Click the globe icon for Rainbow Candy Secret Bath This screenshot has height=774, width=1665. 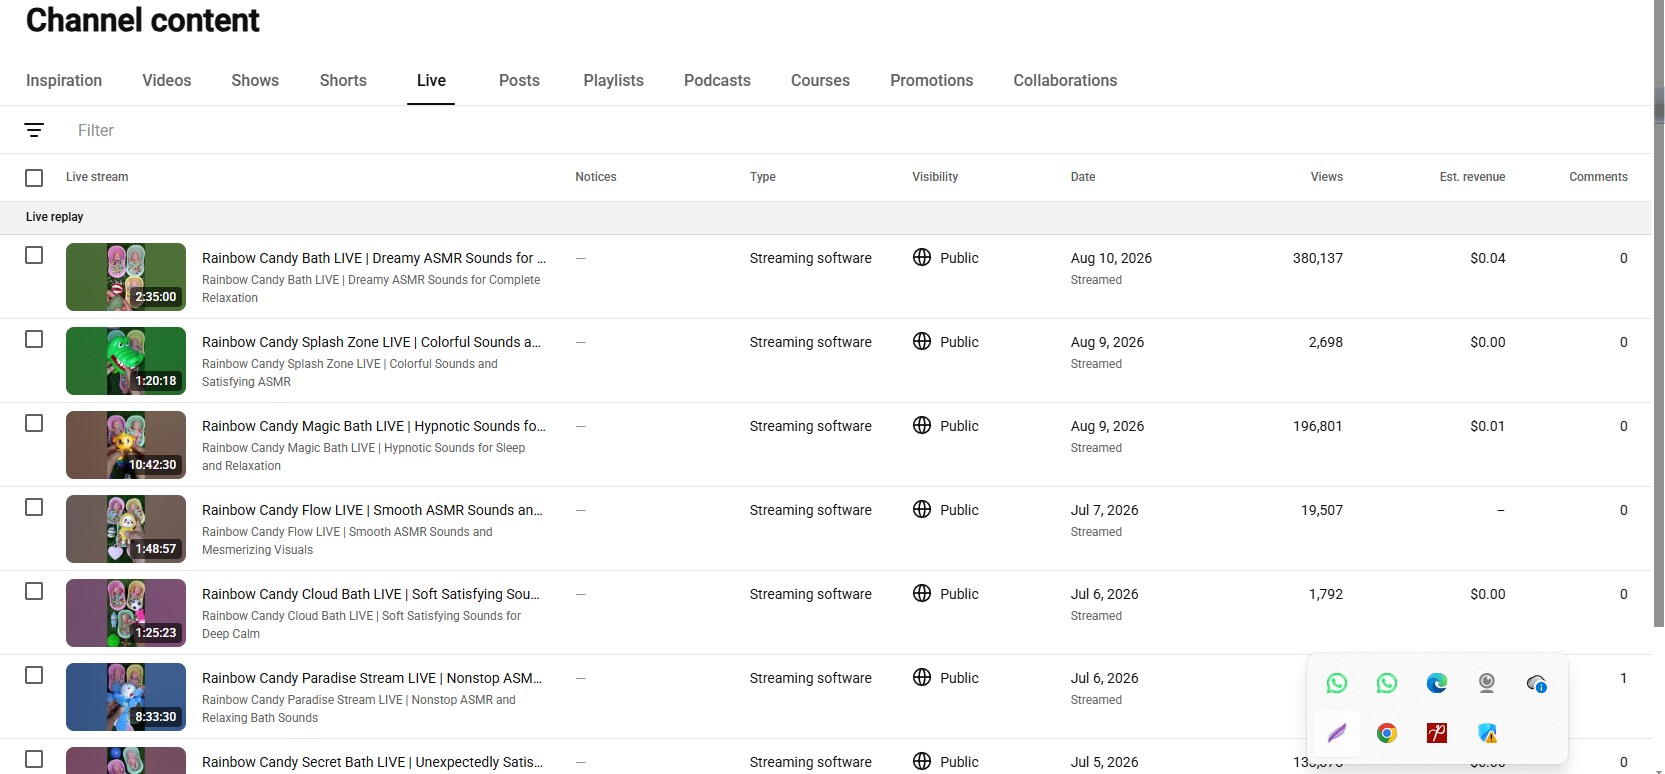(922, 761)
